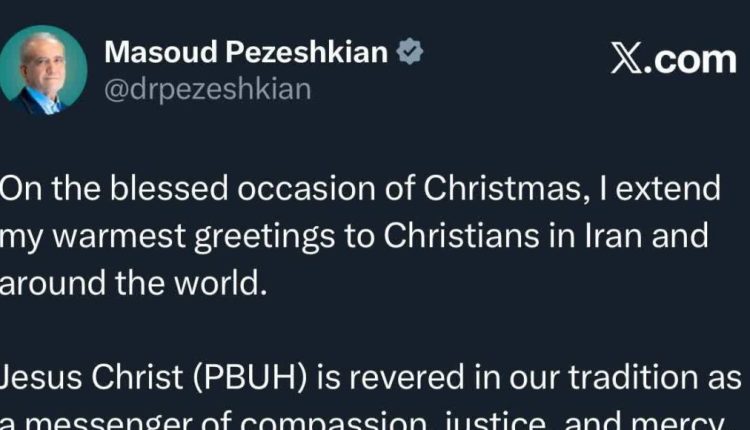Open Masoud Pezeshkian's profile picture
This screenshot has width=750, height=430.
(42, 70)
